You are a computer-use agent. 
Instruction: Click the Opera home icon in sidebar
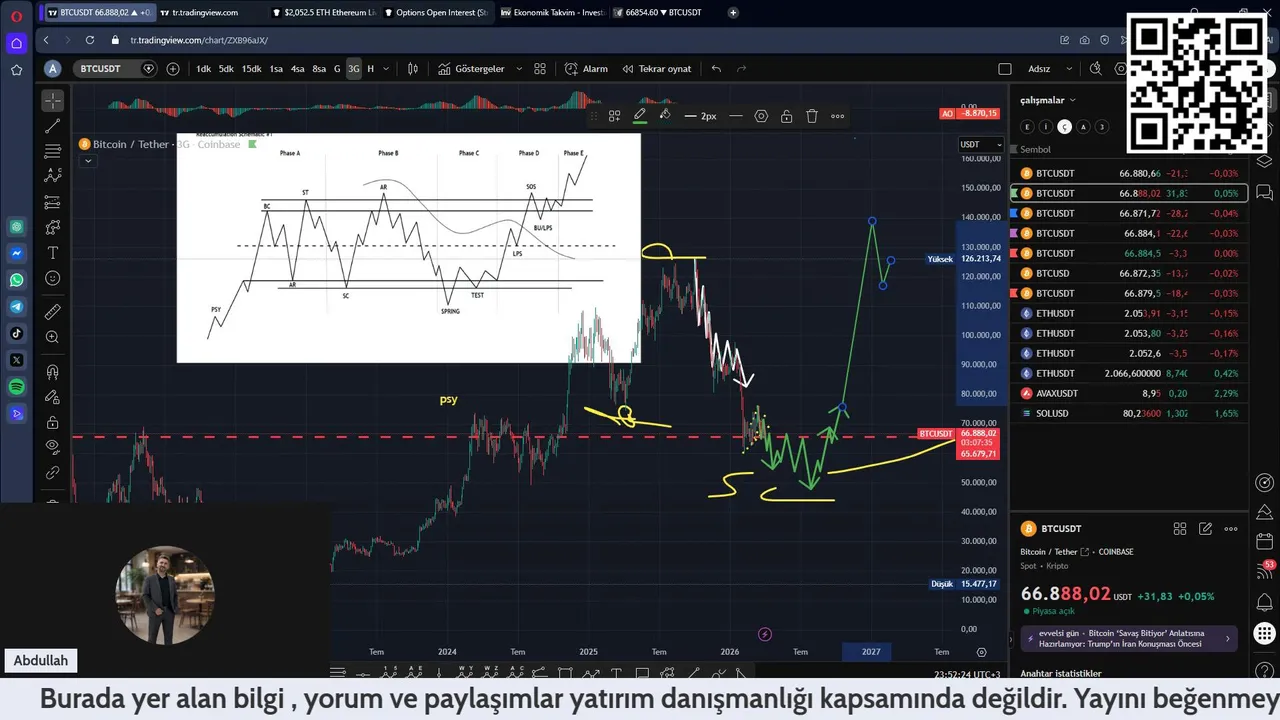click(x=17, y=43)
